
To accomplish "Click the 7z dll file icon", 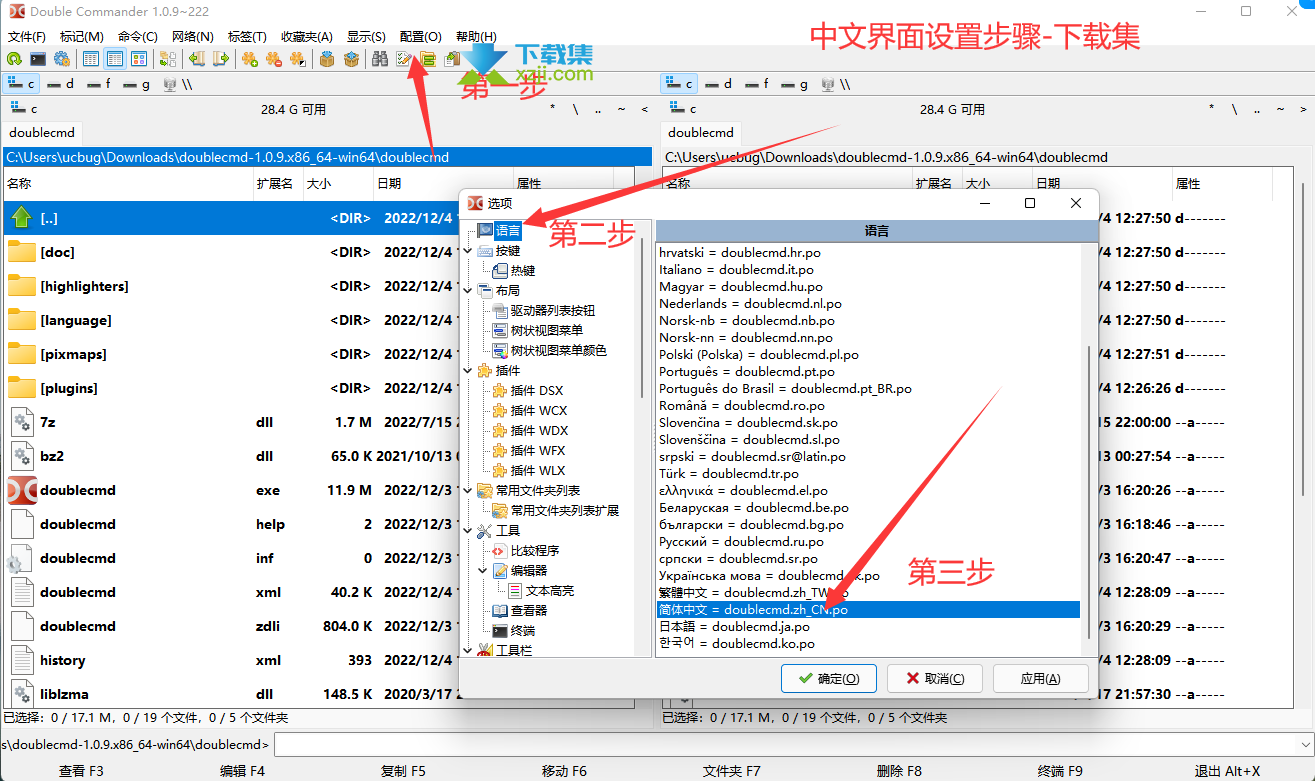I will point(22,422).
